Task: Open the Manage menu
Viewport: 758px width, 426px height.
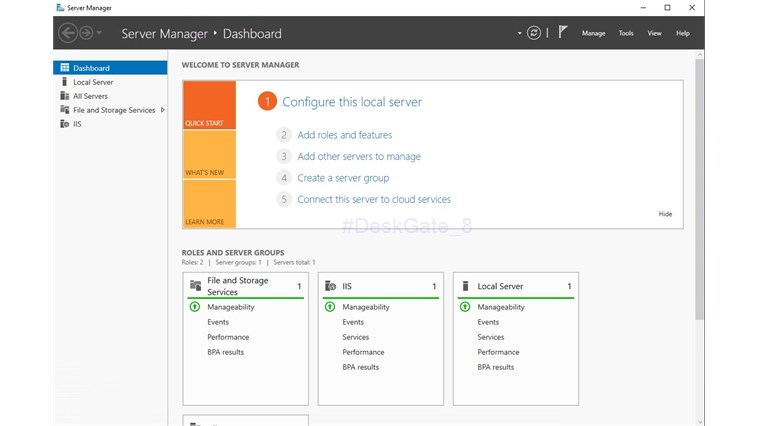Action: [594, 33]
